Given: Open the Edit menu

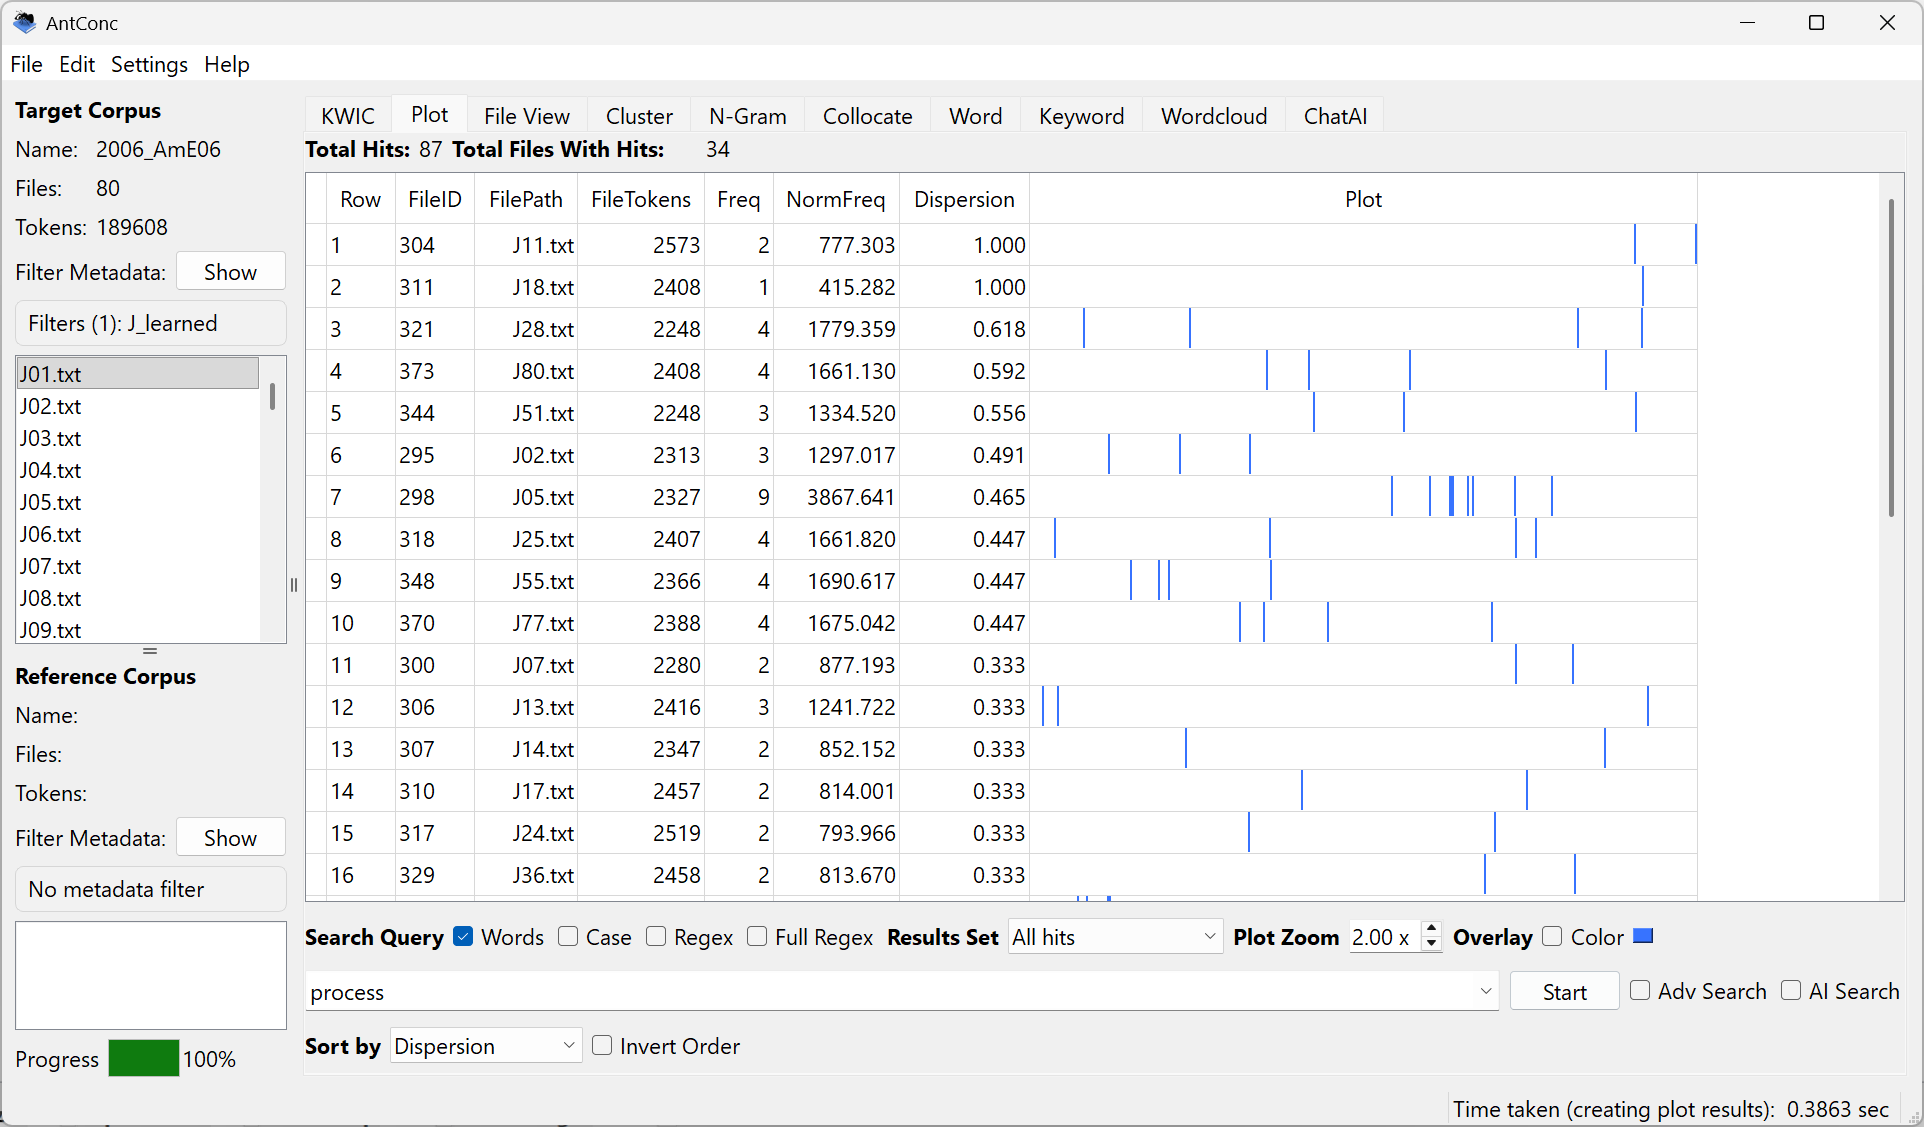Looking at the screenshot, I should point(77,64).
